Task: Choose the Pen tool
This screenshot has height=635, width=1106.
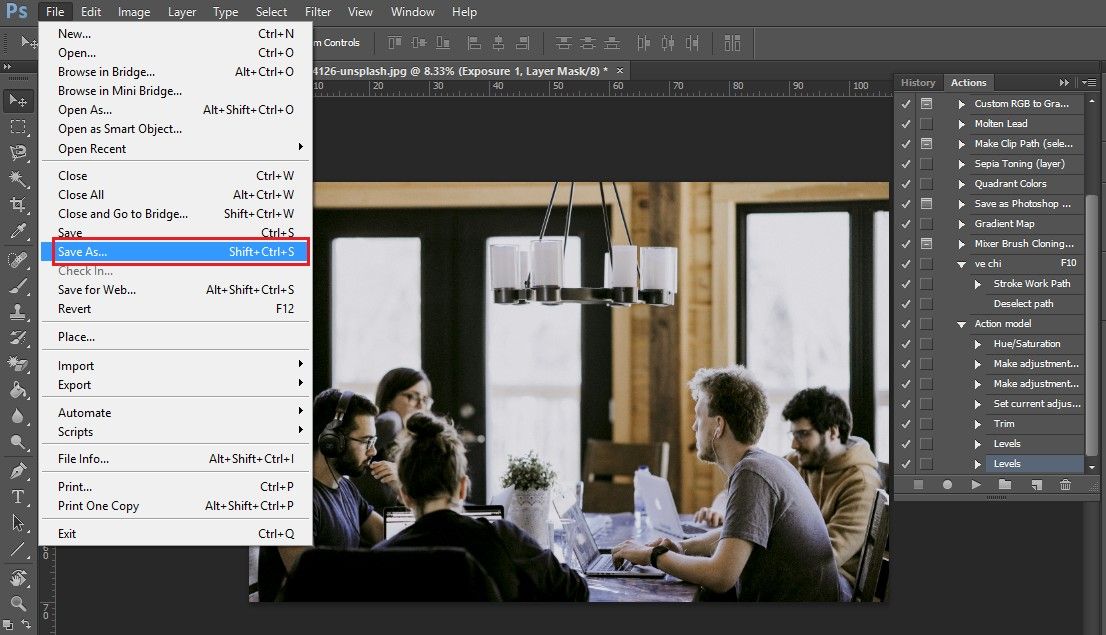Action: coord(18,471)
